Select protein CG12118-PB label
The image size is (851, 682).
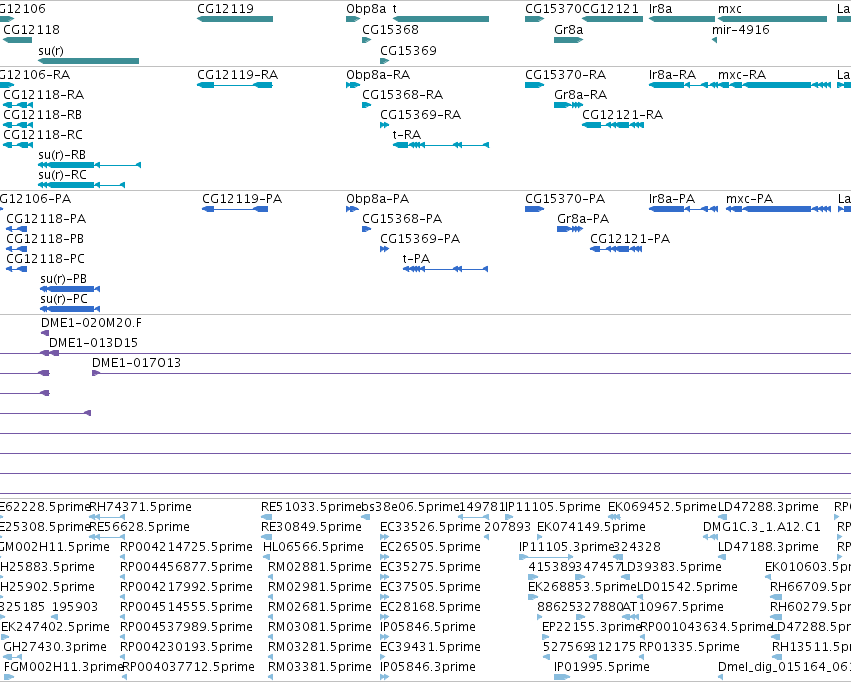tap(45, 239)
